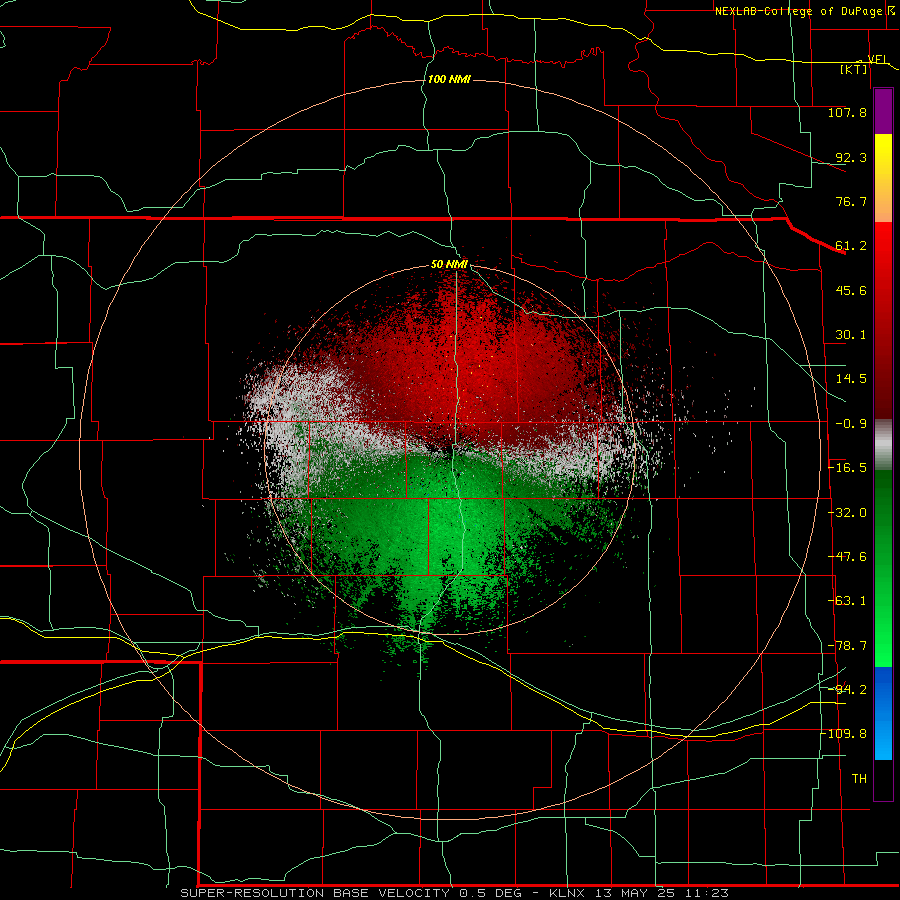Select the -47.6 scale value
This screenshot has width=900, height=900.
tap(848, 557)
